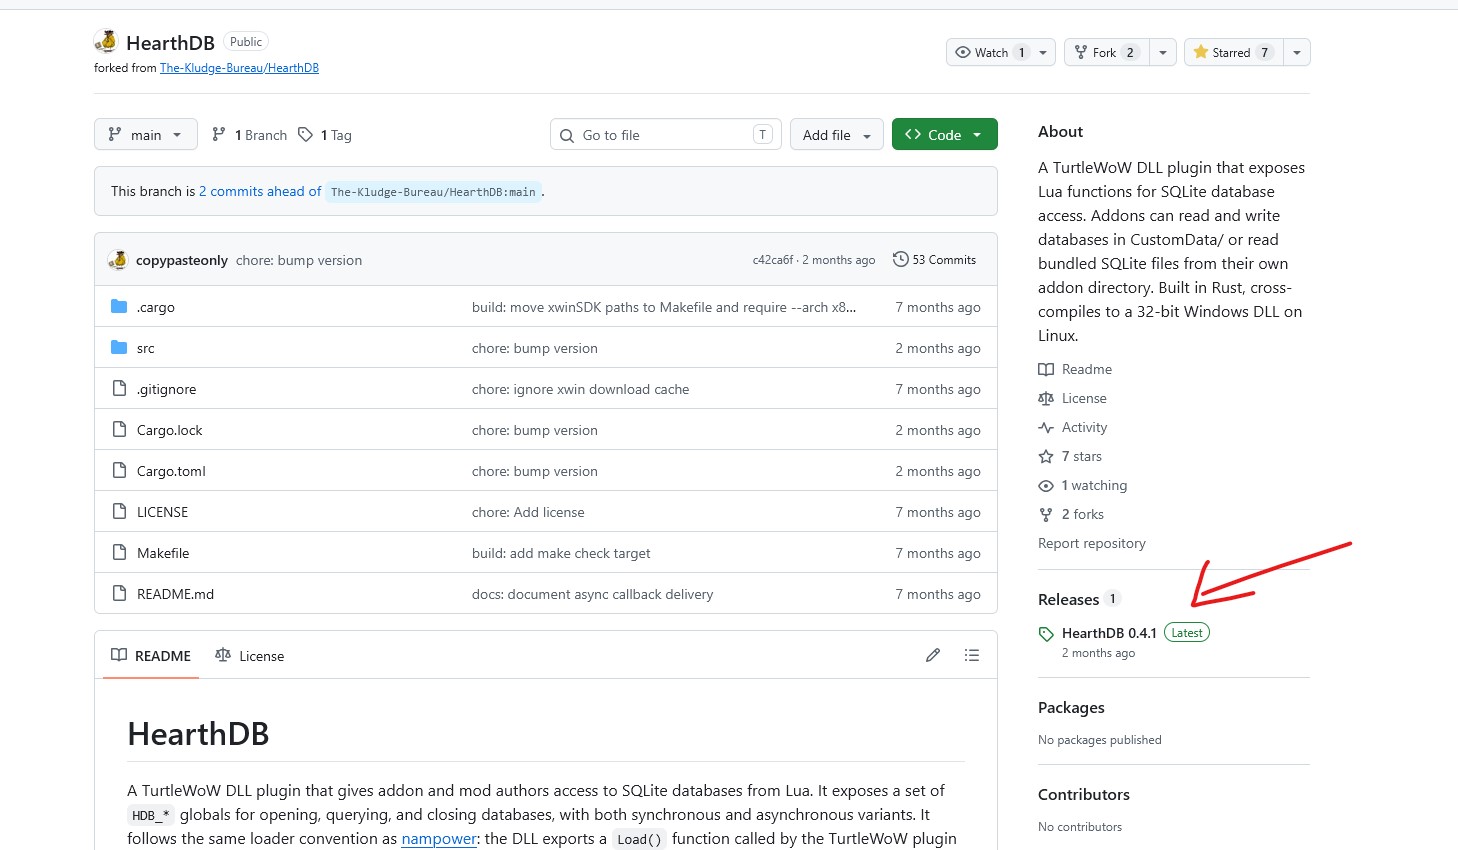
Task: Click the commit history clock icon
Action: tap(901, 259)
